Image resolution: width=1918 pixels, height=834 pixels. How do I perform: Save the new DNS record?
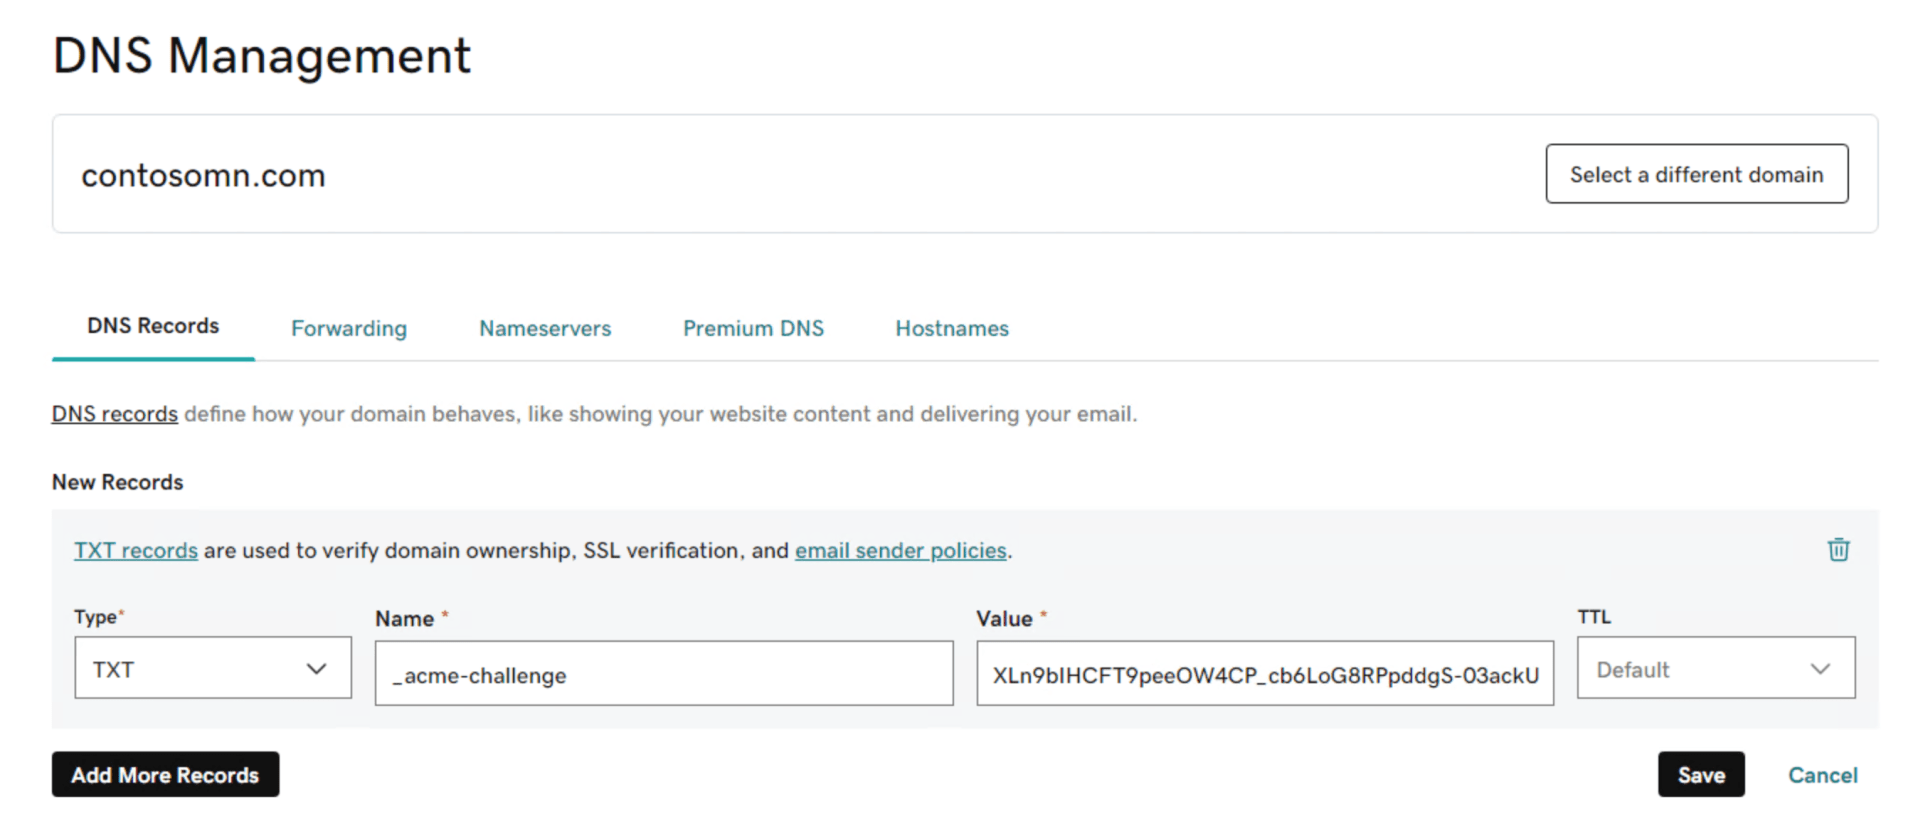coord(1700,775)
